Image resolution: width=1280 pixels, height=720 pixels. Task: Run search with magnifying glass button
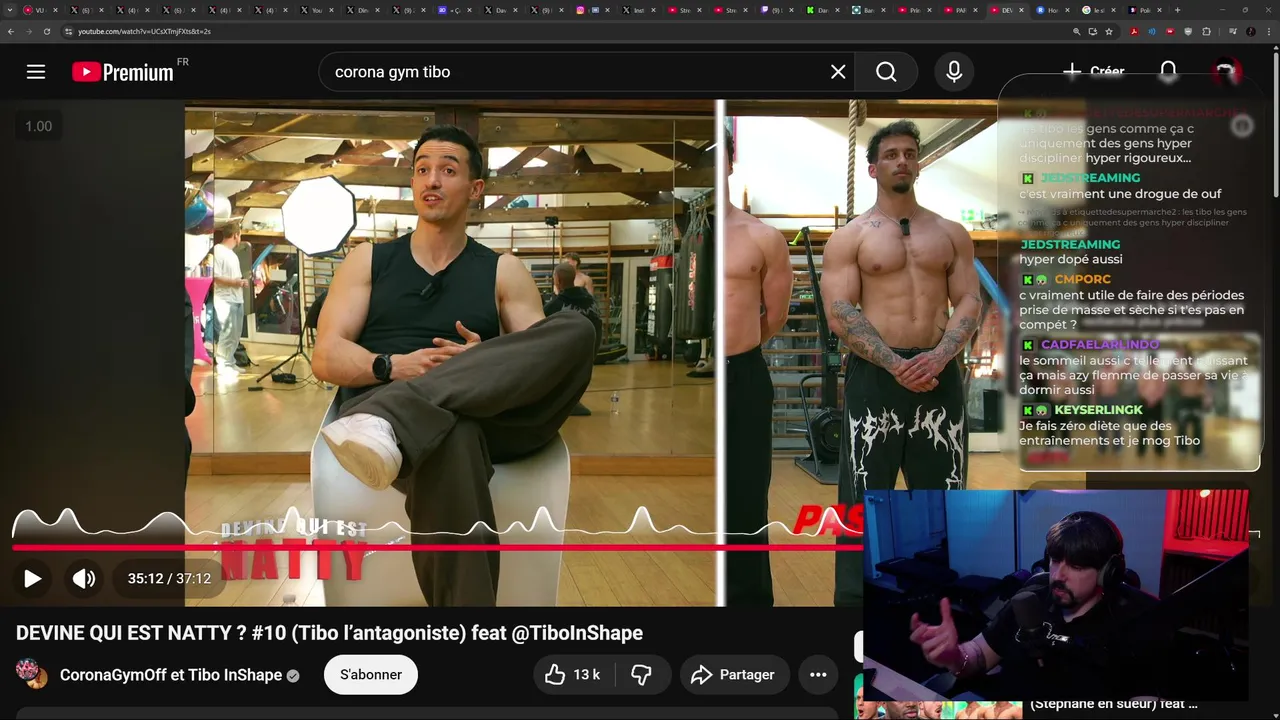[x=886, y=72]
